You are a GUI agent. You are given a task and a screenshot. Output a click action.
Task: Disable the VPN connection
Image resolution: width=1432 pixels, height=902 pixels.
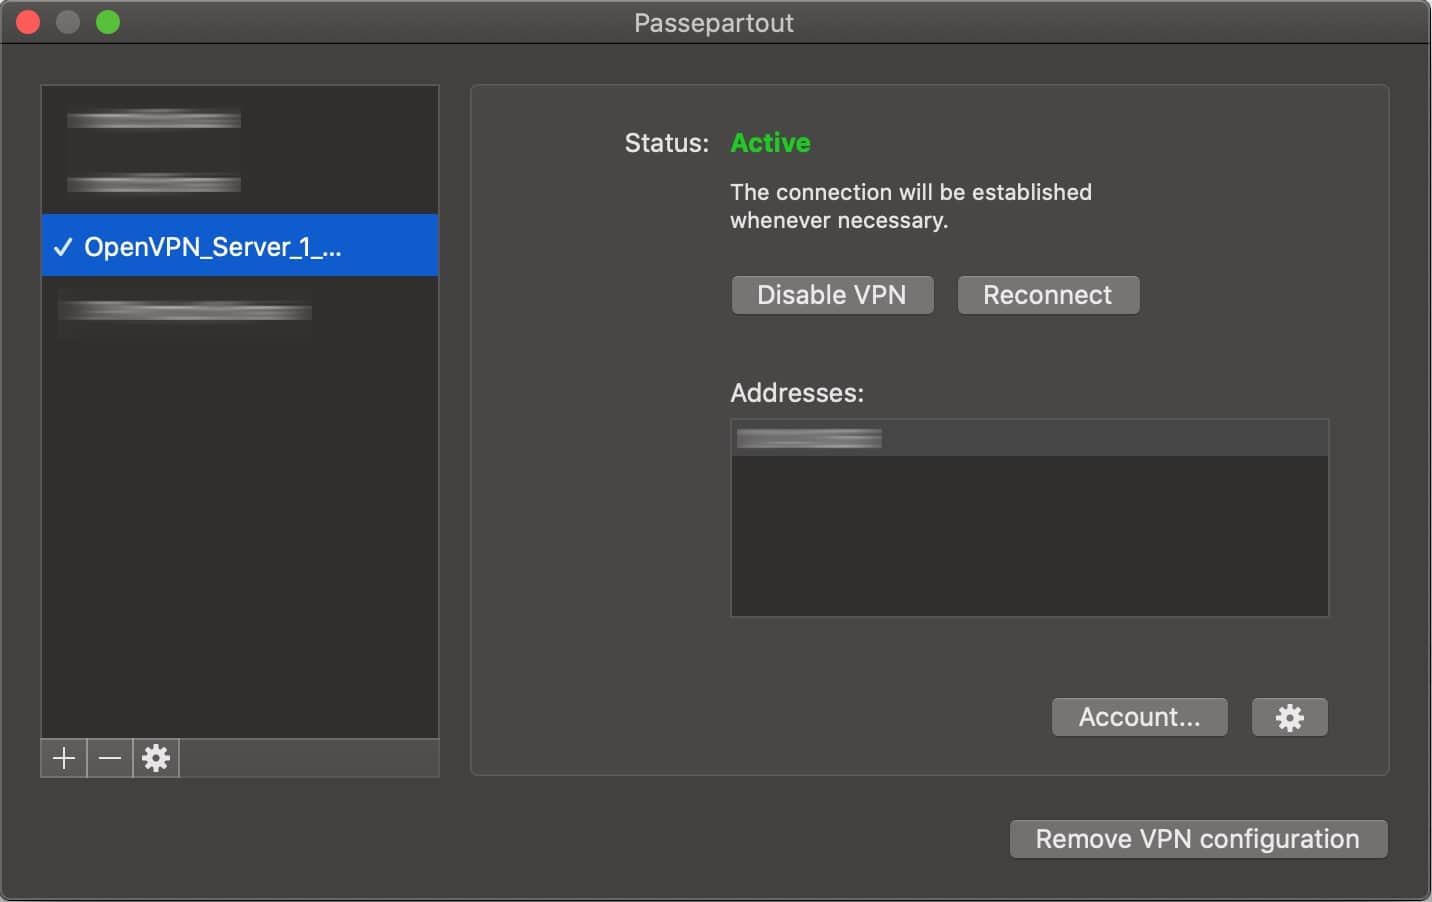pos(832,295)
